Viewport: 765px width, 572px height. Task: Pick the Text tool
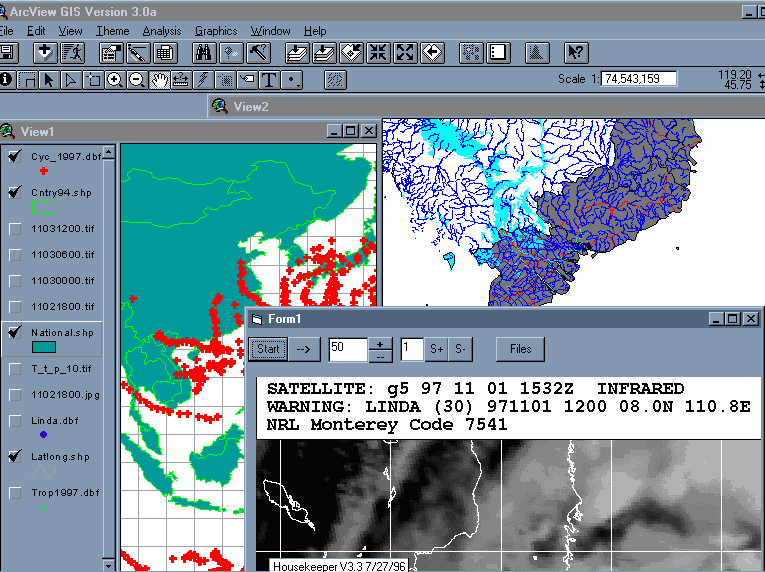[x=270, y=79]
